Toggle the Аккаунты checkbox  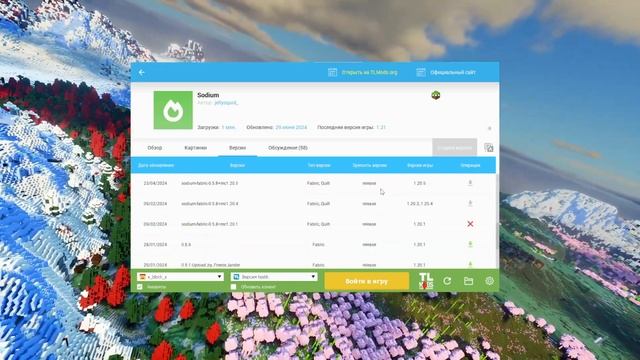tap(140, 287)
